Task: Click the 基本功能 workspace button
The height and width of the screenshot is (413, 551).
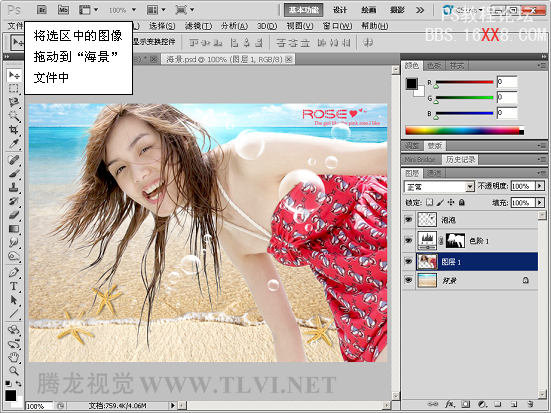Action: [303, 10]
